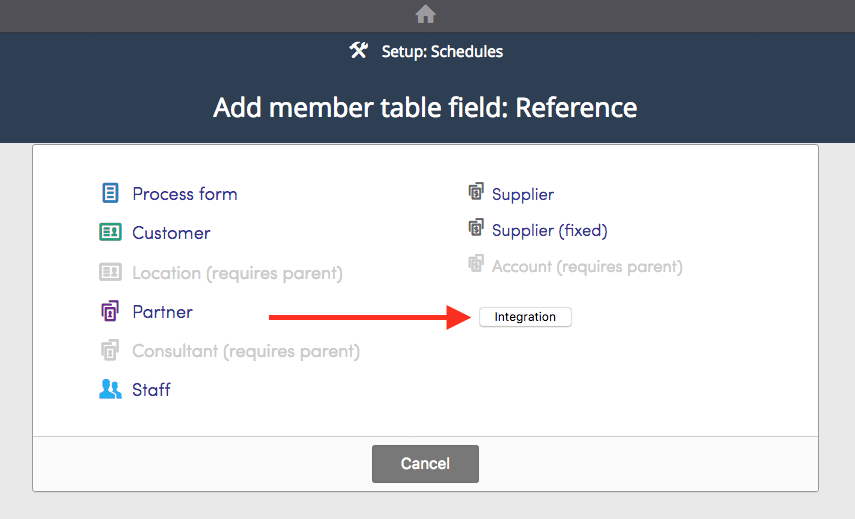The width and height of the screenshot is (855, 519).
Task: Pick the Staff reference option
Action: click(x=151, y=390)
